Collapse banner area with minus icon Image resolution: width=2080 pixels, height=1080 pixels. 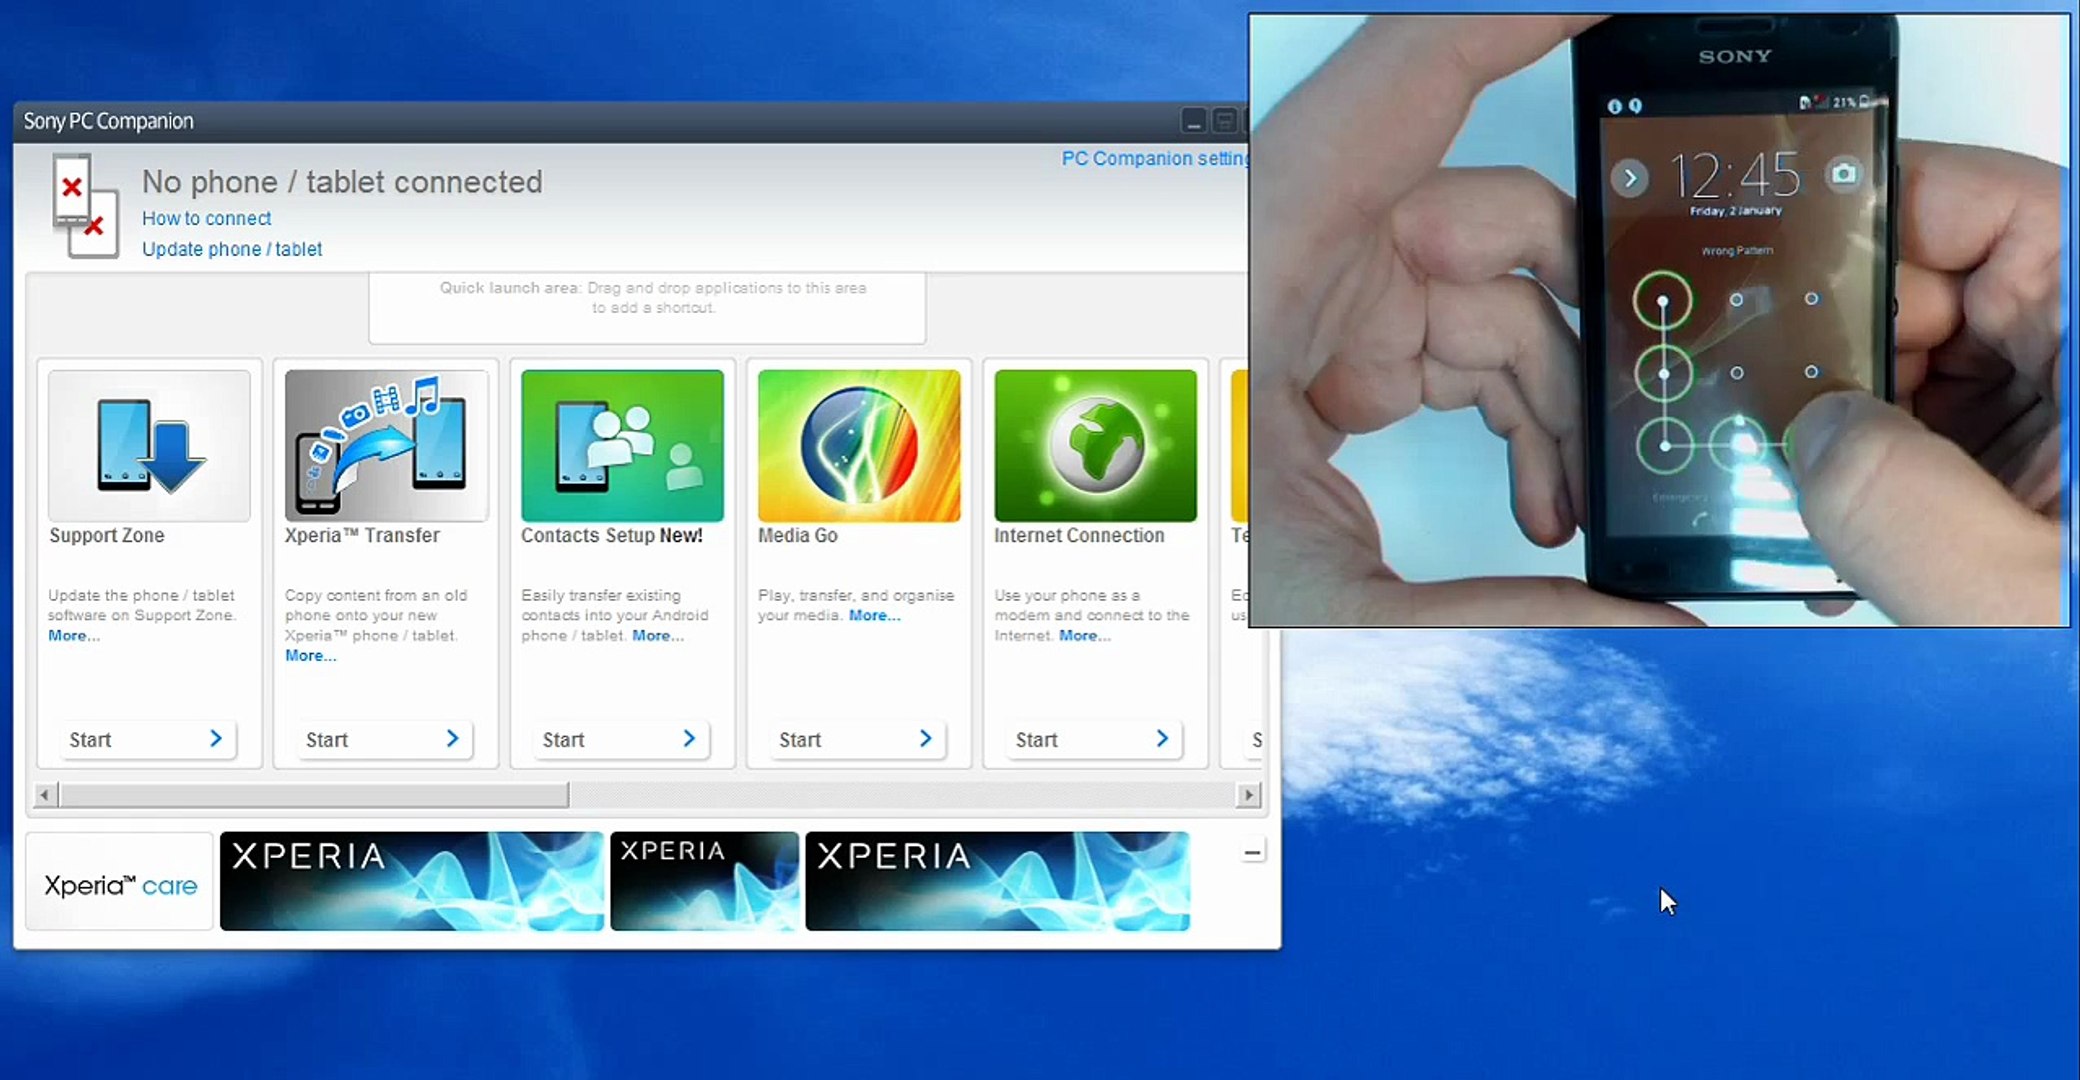click(1252, 852)
